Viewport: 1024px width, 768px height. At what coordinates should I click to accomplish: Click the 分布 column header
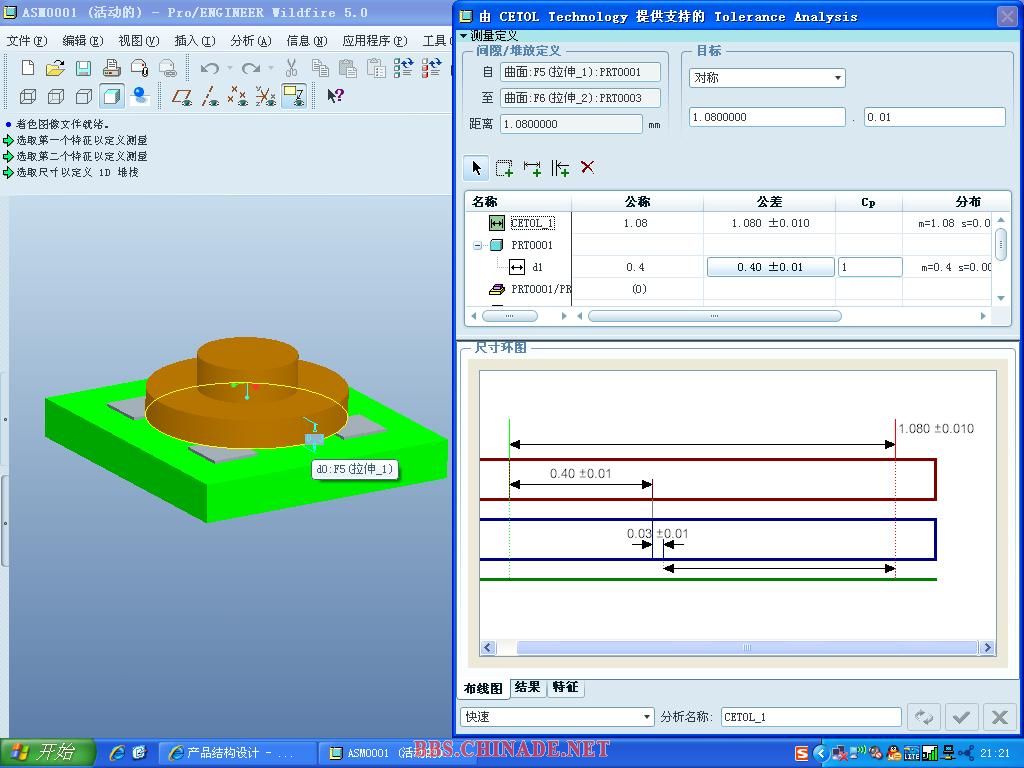(x=968, y=202)
